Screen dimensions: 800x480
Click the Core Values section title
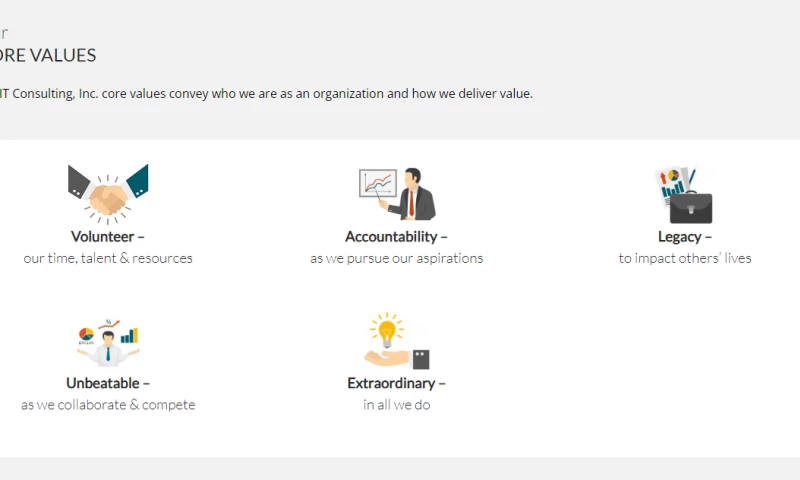coord(48,56)
